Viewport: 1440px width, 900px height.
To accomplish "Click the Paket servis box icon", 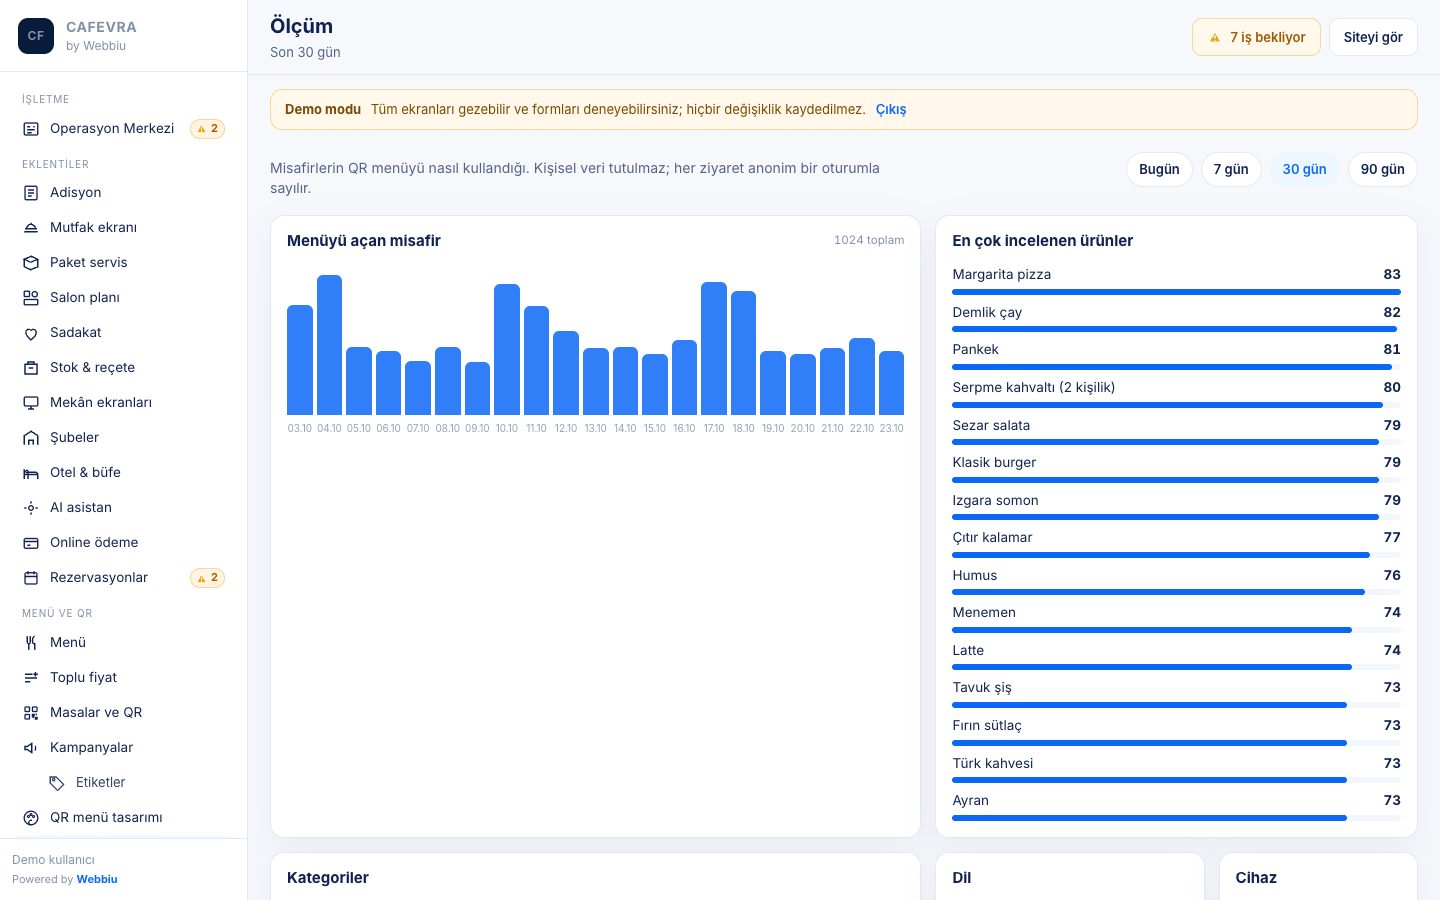I will (x=31, y=263).
